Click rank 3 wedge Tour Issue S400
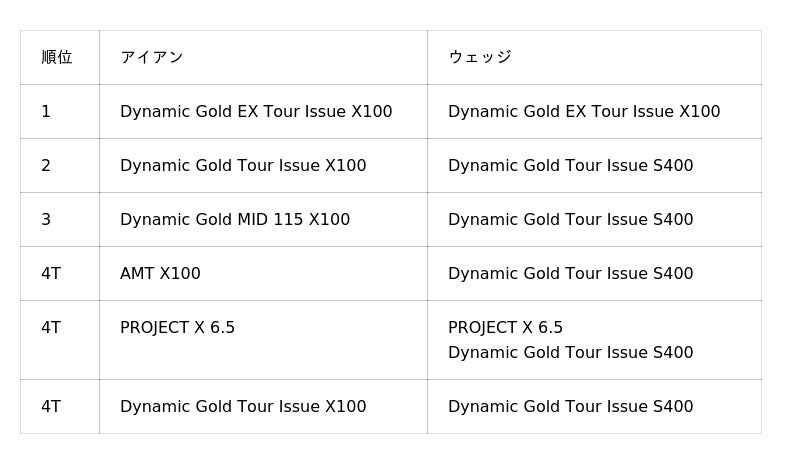This screenshot has height=464, width=800. tap(571, 219)
